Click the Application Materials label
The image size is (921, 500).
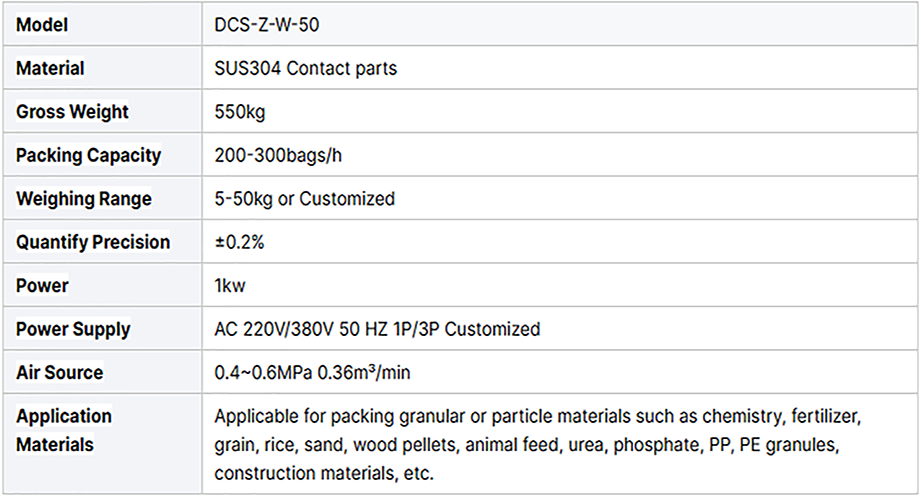pyautogui.click(x=64, y=430)
